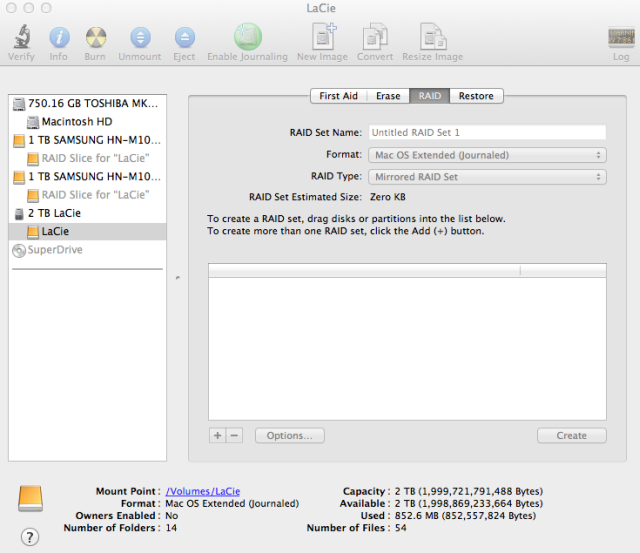The image size is (640, 553).
Task: Click the Burn disc icon
Action: [95, 38]
